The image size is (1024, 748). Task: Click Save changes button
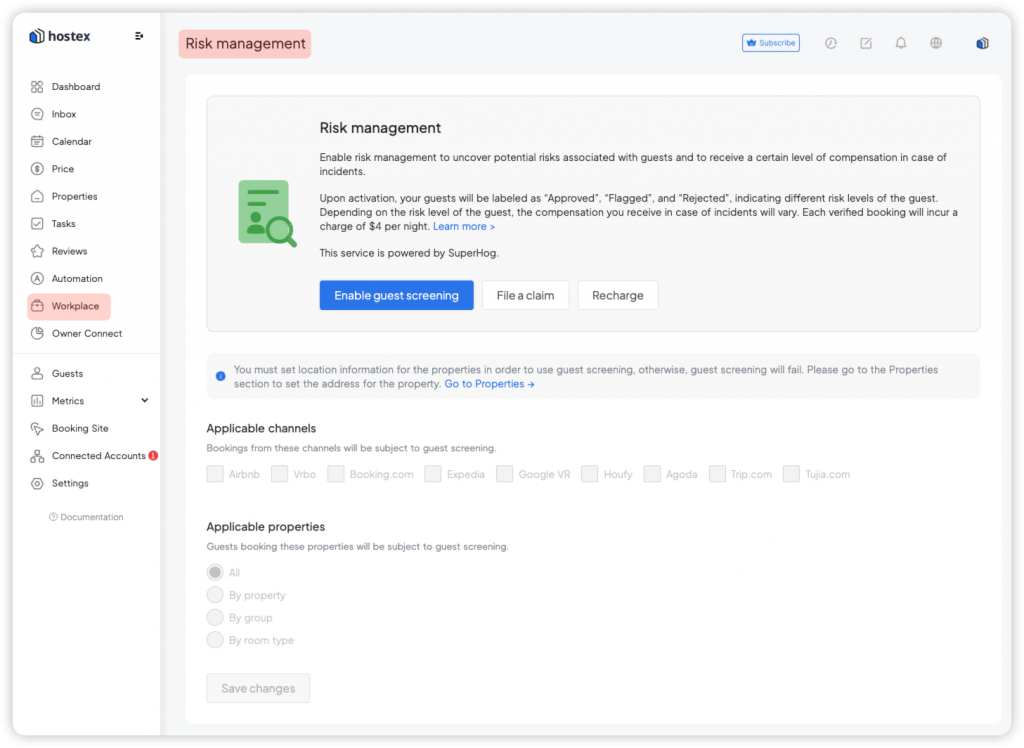258,688
